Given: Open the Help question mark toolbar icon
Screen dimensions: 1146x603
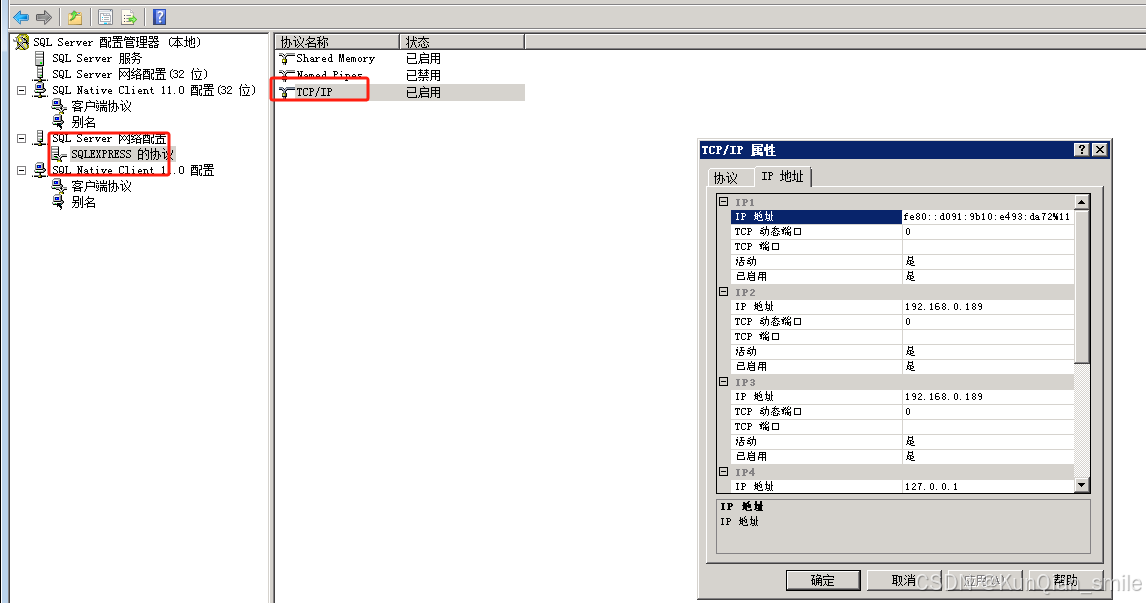Looking at the screenshot, I should (160, 17).
